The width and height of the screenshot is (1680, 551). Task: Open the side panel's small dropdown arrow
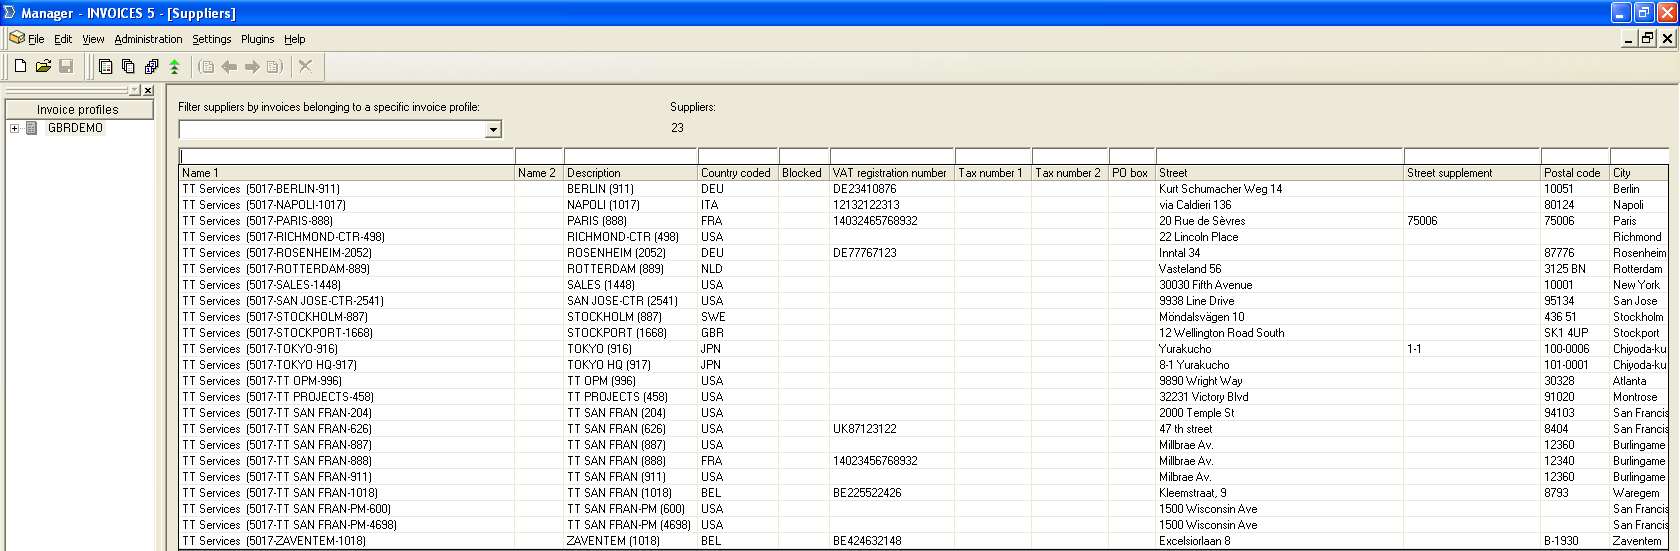(x=134, y=90)
